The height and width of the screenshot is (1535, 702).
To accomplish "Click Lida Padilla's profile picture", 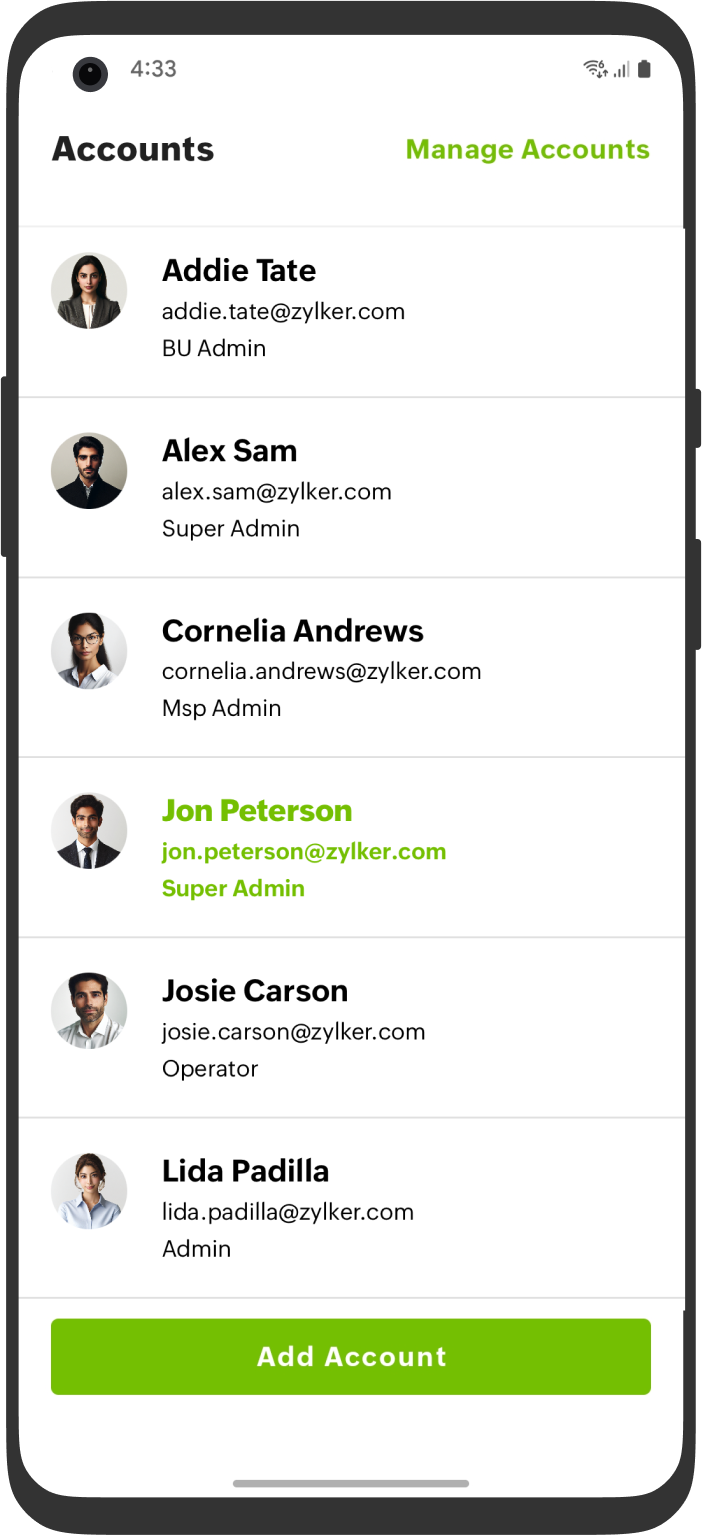I will tap(89, 1190).
